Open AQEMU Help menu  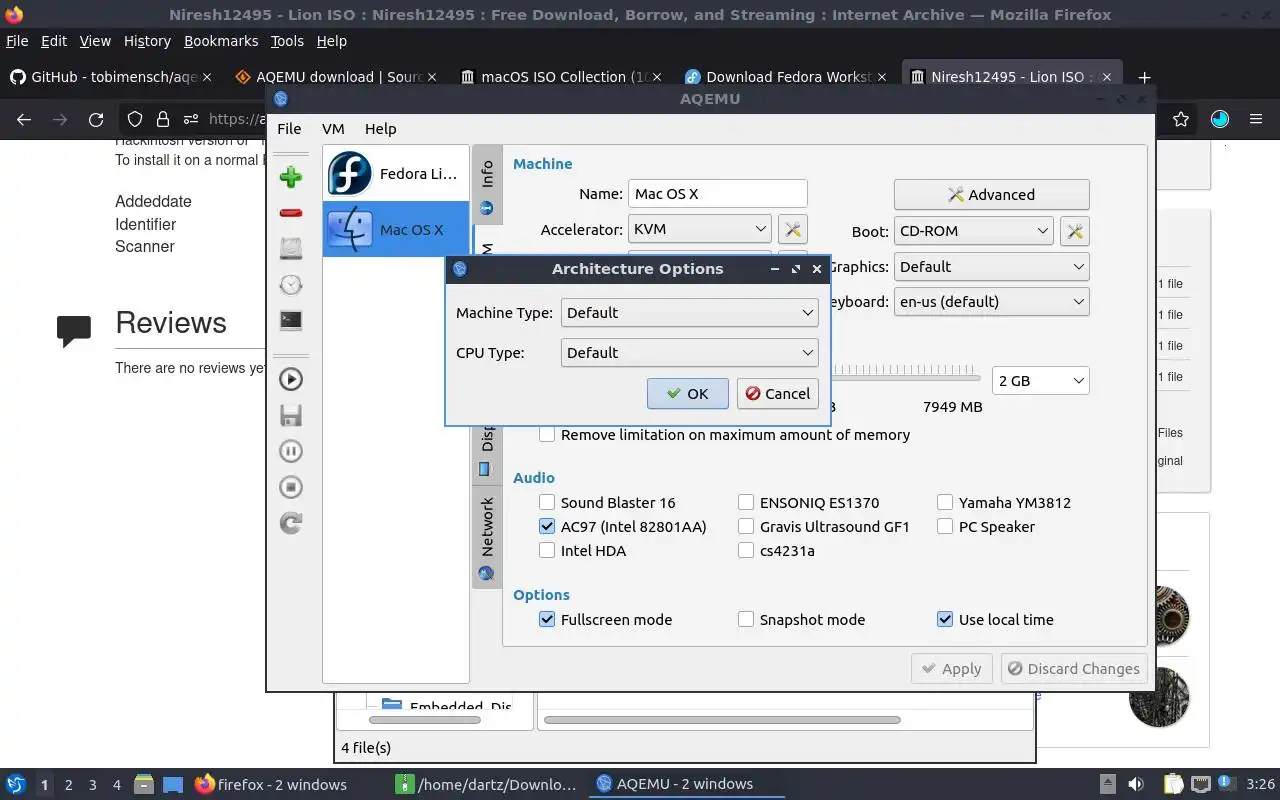pos(380,129)
